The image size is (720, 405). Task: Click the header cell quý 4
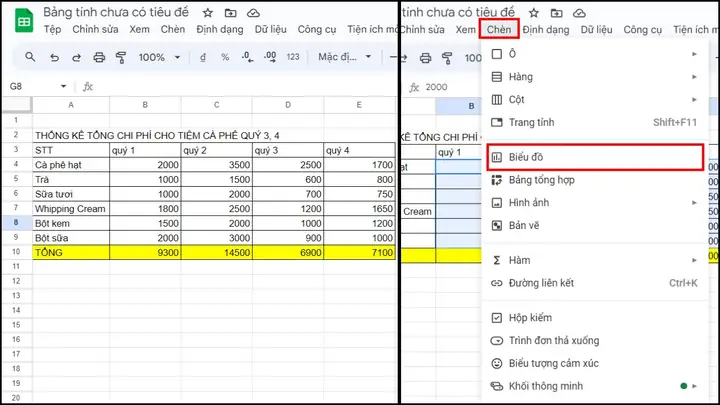coord(359,150)
